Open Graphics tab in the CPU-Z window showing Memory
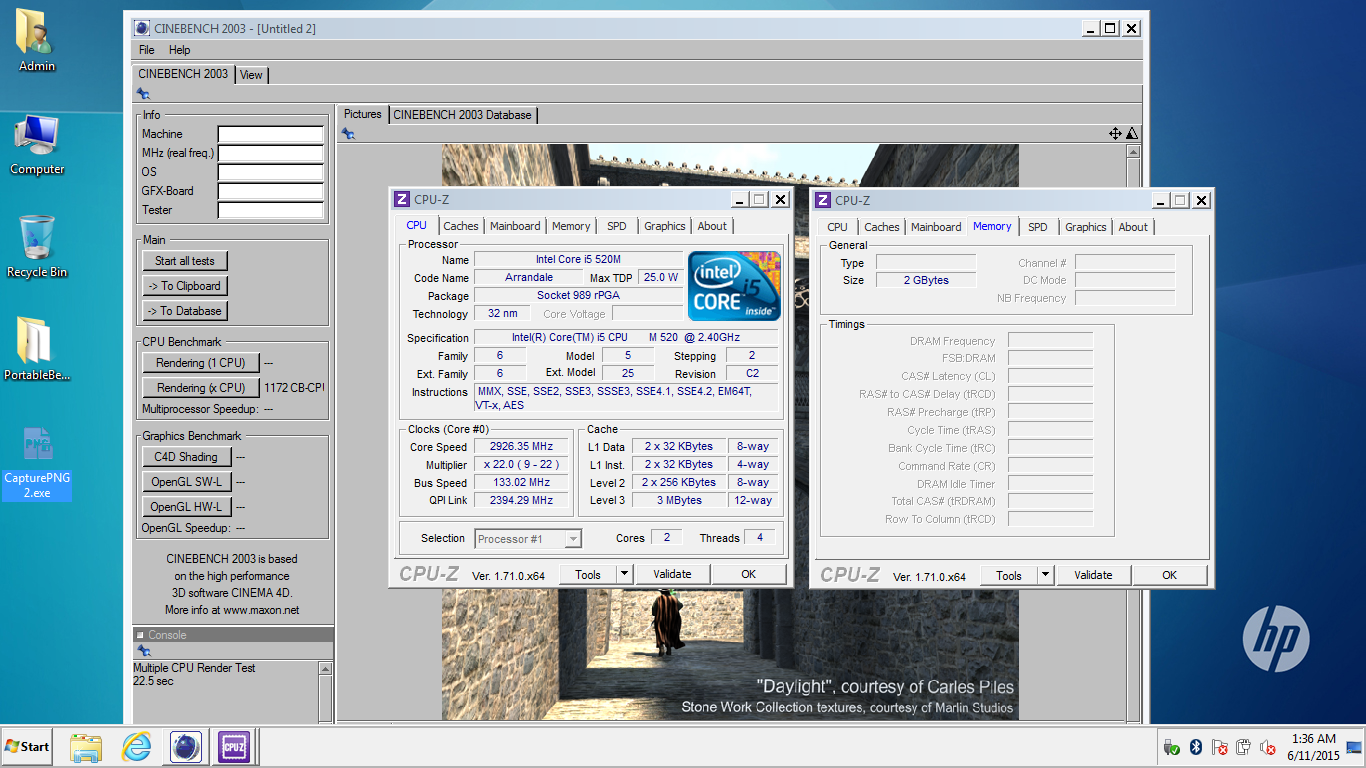This screenshot has width=1366, height=768. 1085,227
